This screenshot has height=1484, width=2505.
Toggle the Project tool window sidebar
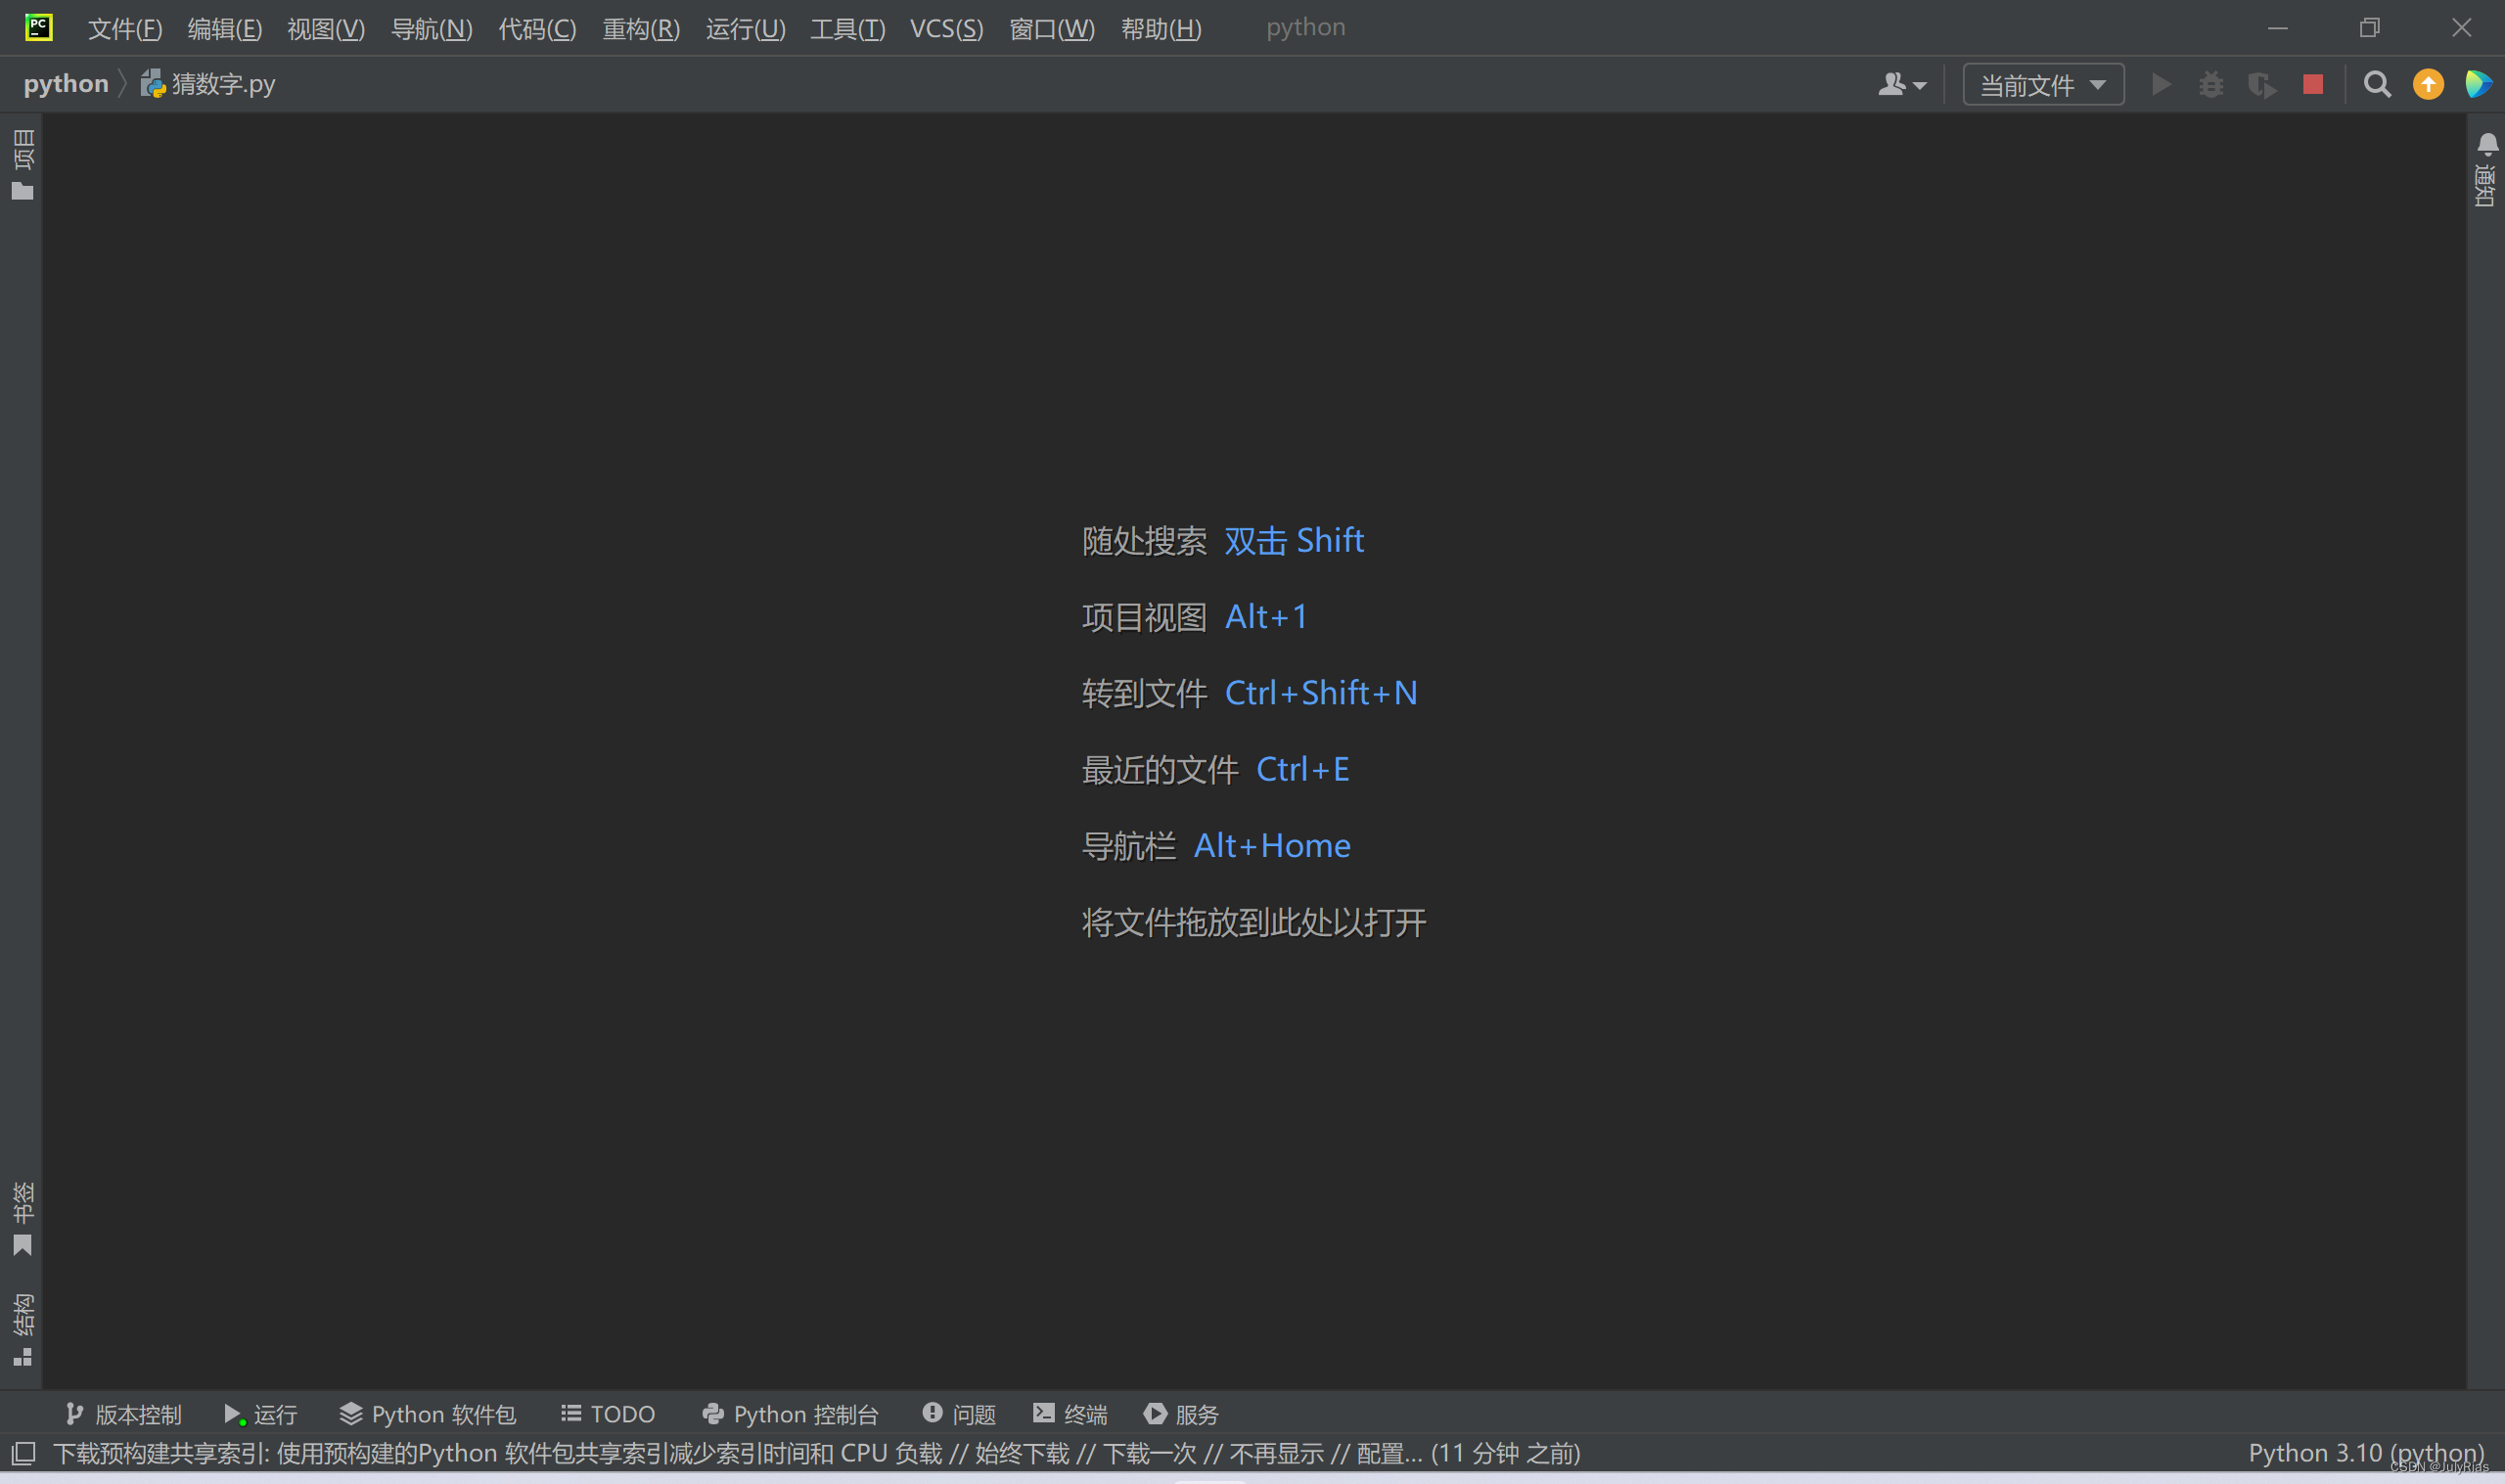(x=22, y=163)
